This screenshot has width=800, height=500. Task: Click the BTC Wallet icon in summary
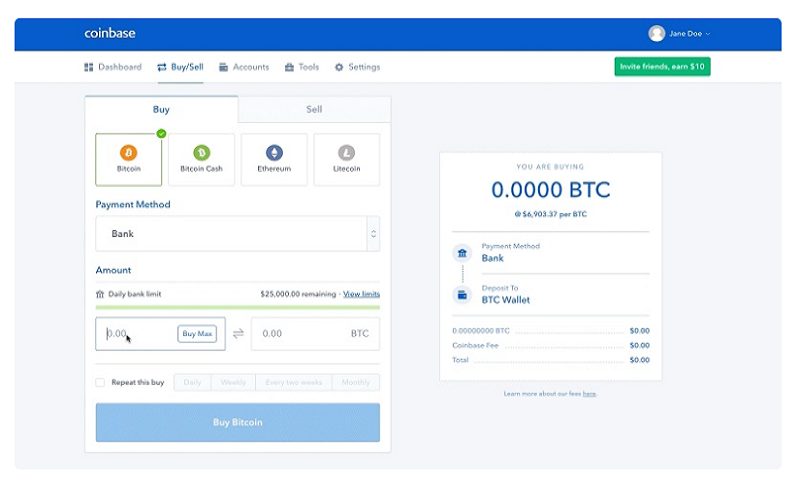click(462, 295)
